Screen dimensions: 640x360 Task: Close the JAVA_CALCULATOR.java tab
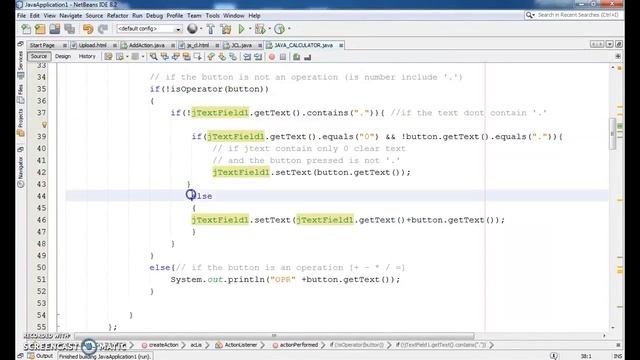coord(341,45)
